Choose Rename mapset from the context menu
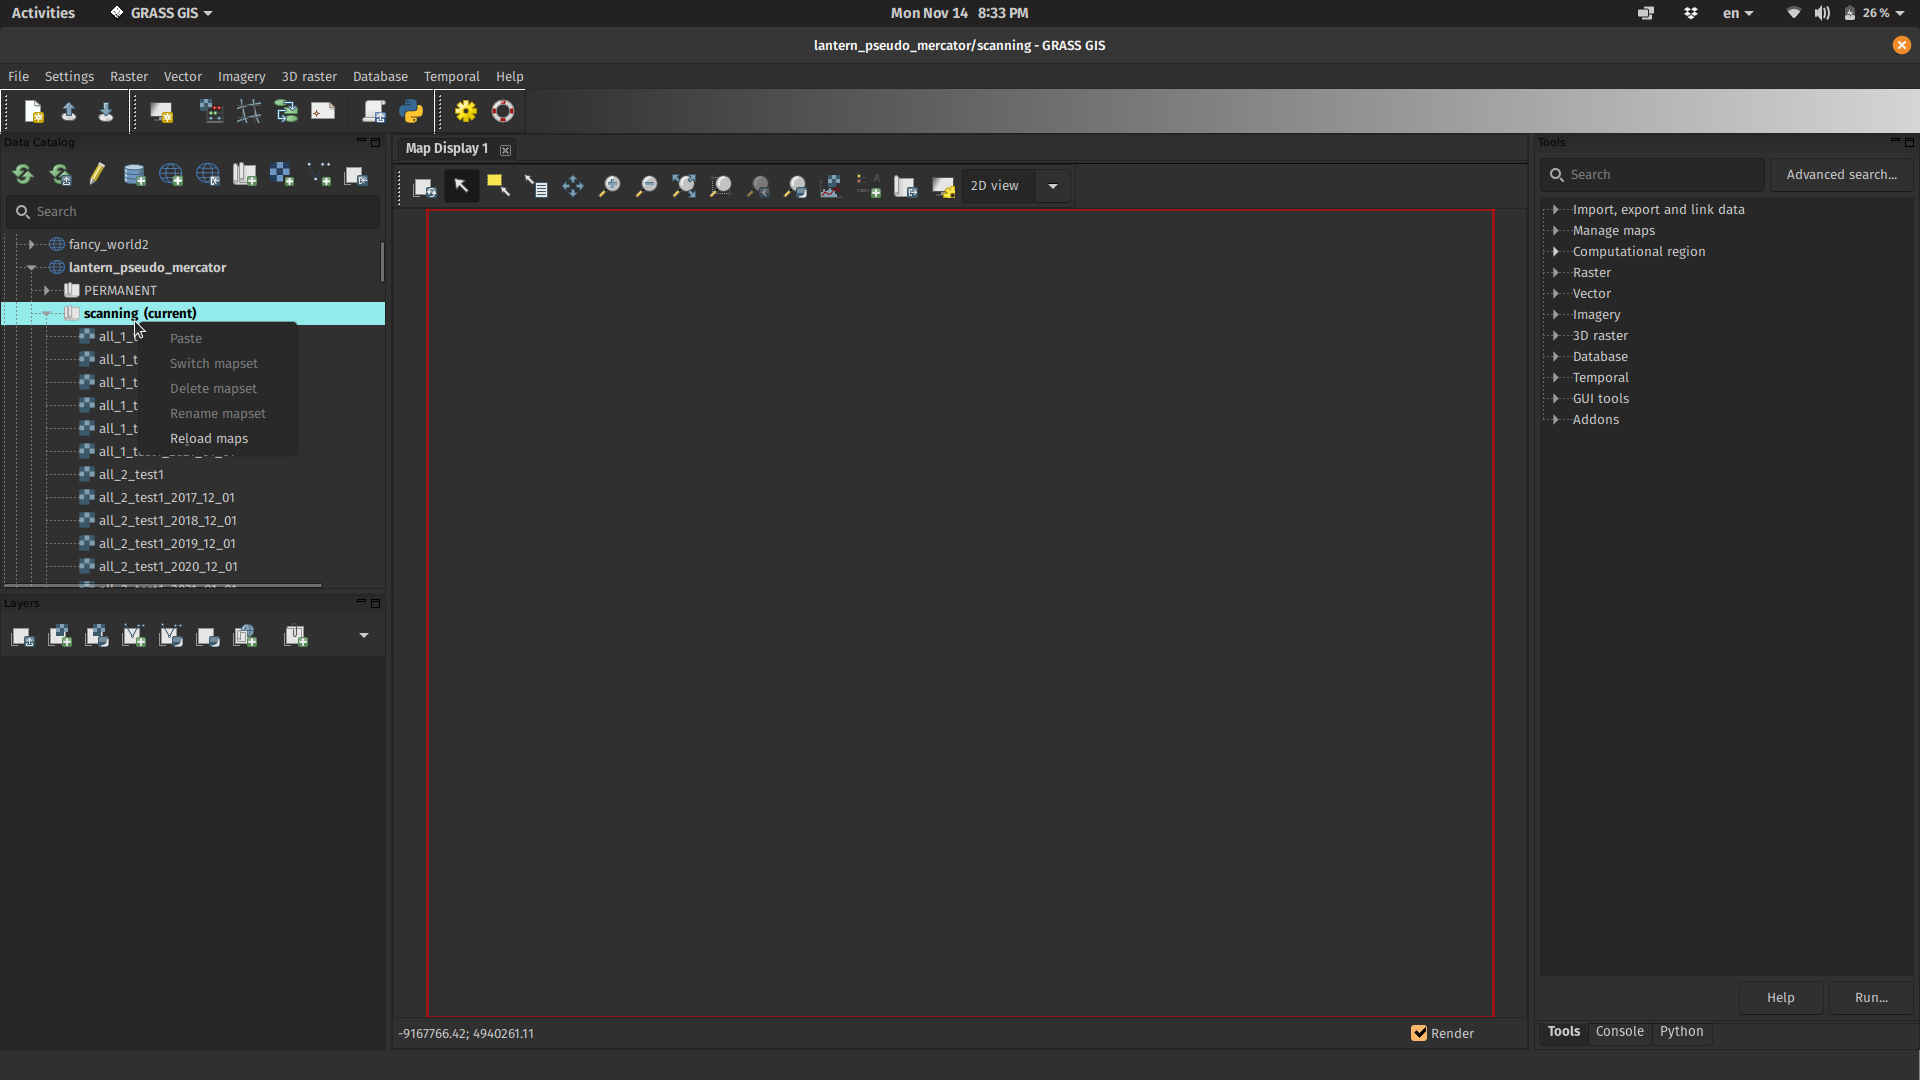This screenshot has width=1920, height=1080. tap(218, 413)
